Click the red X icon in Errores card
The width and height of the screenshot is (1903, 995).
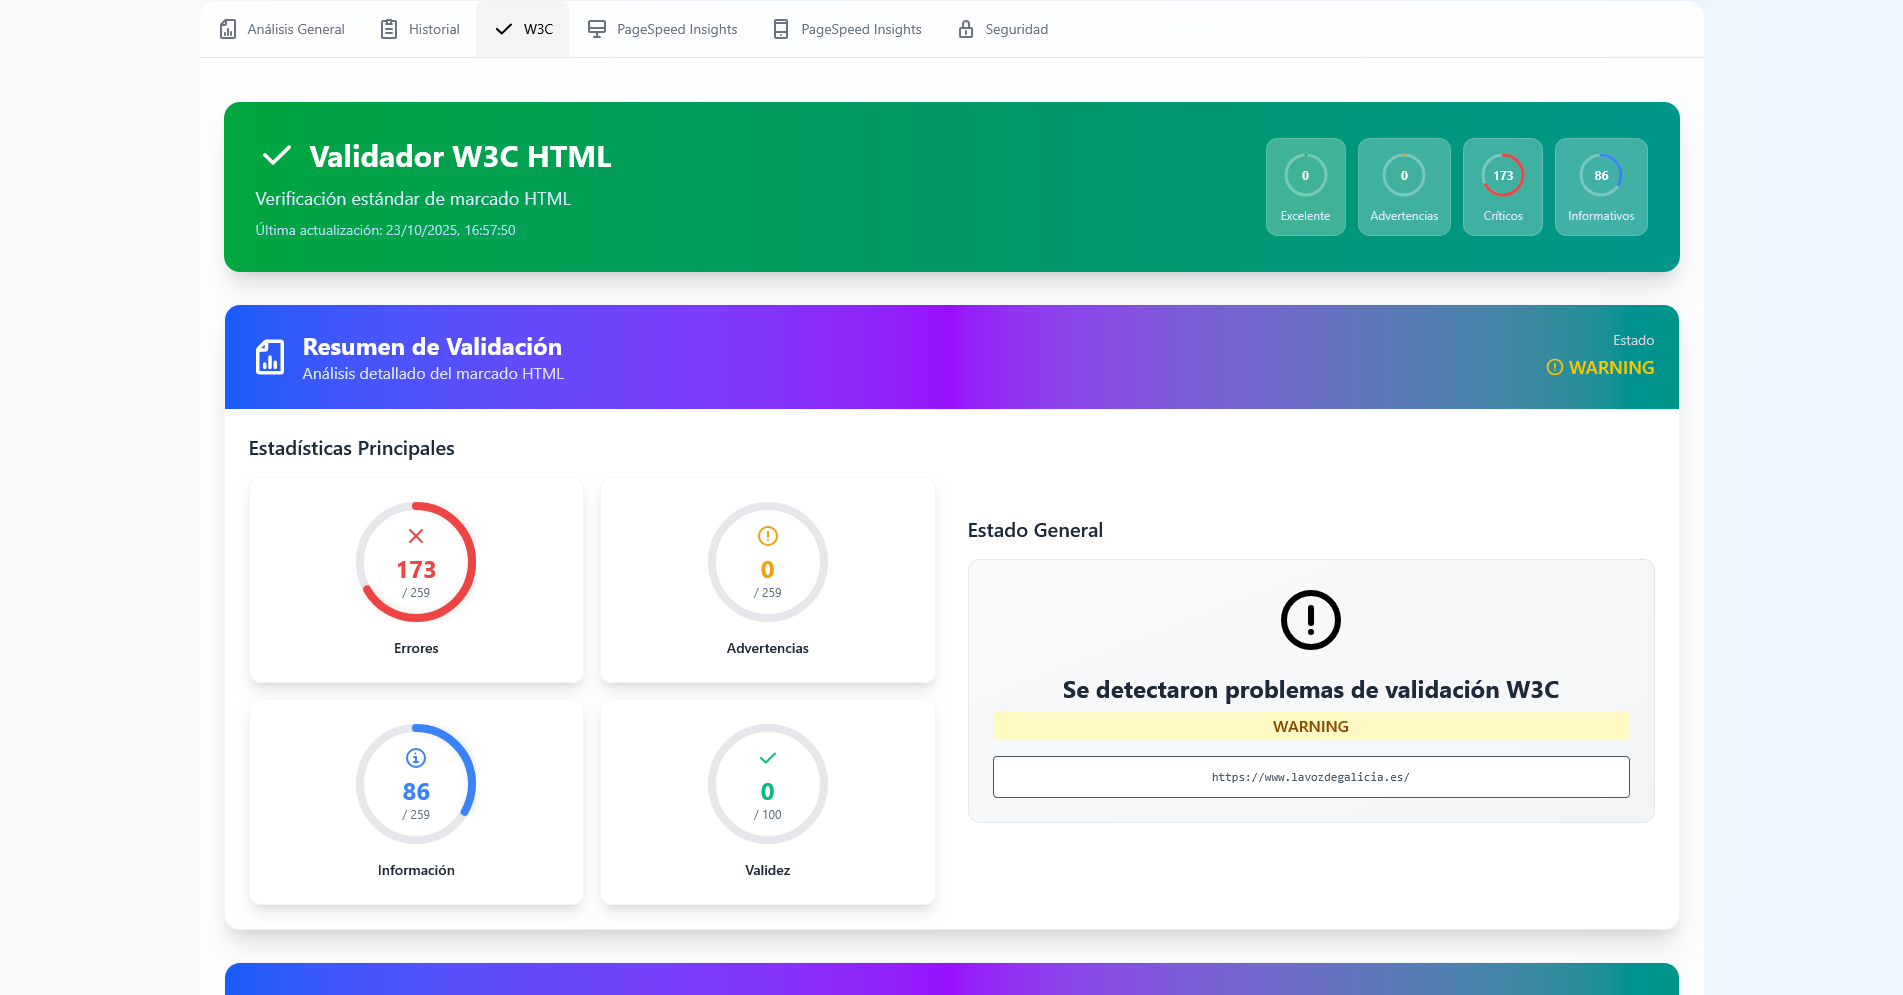[416, 536]
